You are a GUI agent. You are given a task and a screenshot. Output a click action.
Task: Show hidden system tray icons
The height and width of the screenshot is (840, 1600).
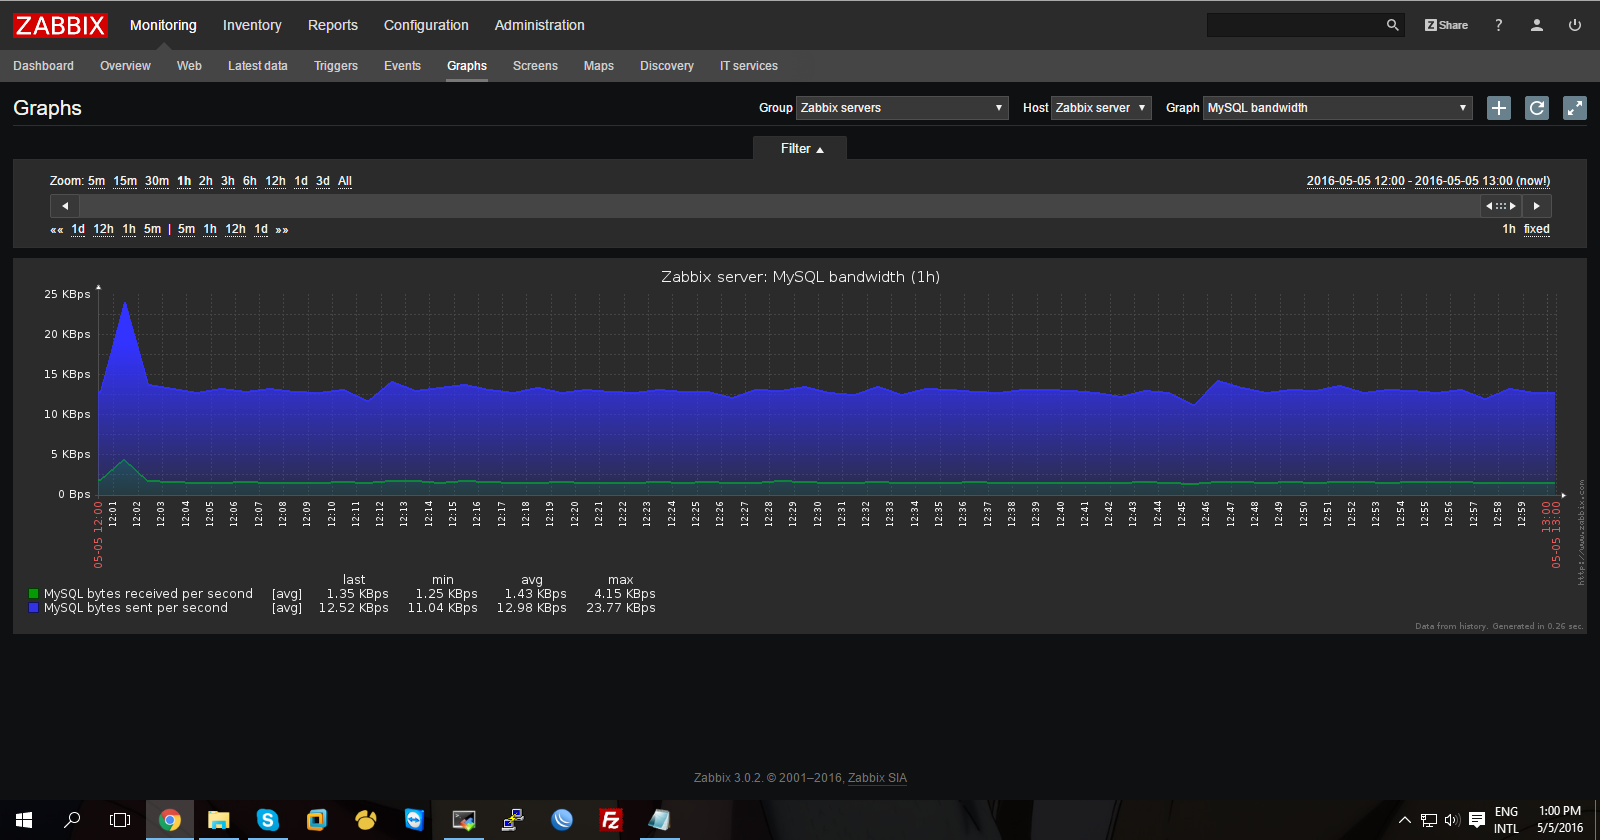point(1405,820)
